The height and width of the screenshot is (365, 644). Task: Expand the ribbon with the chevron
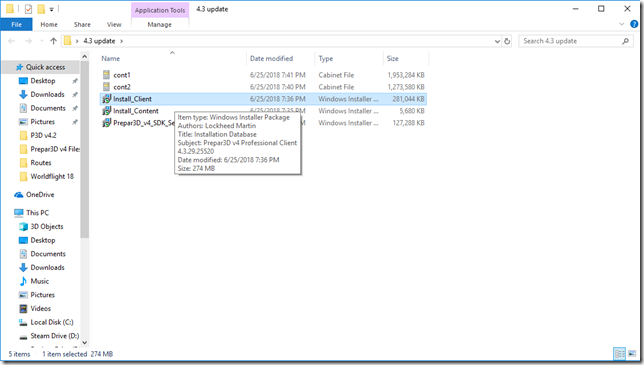621,24
